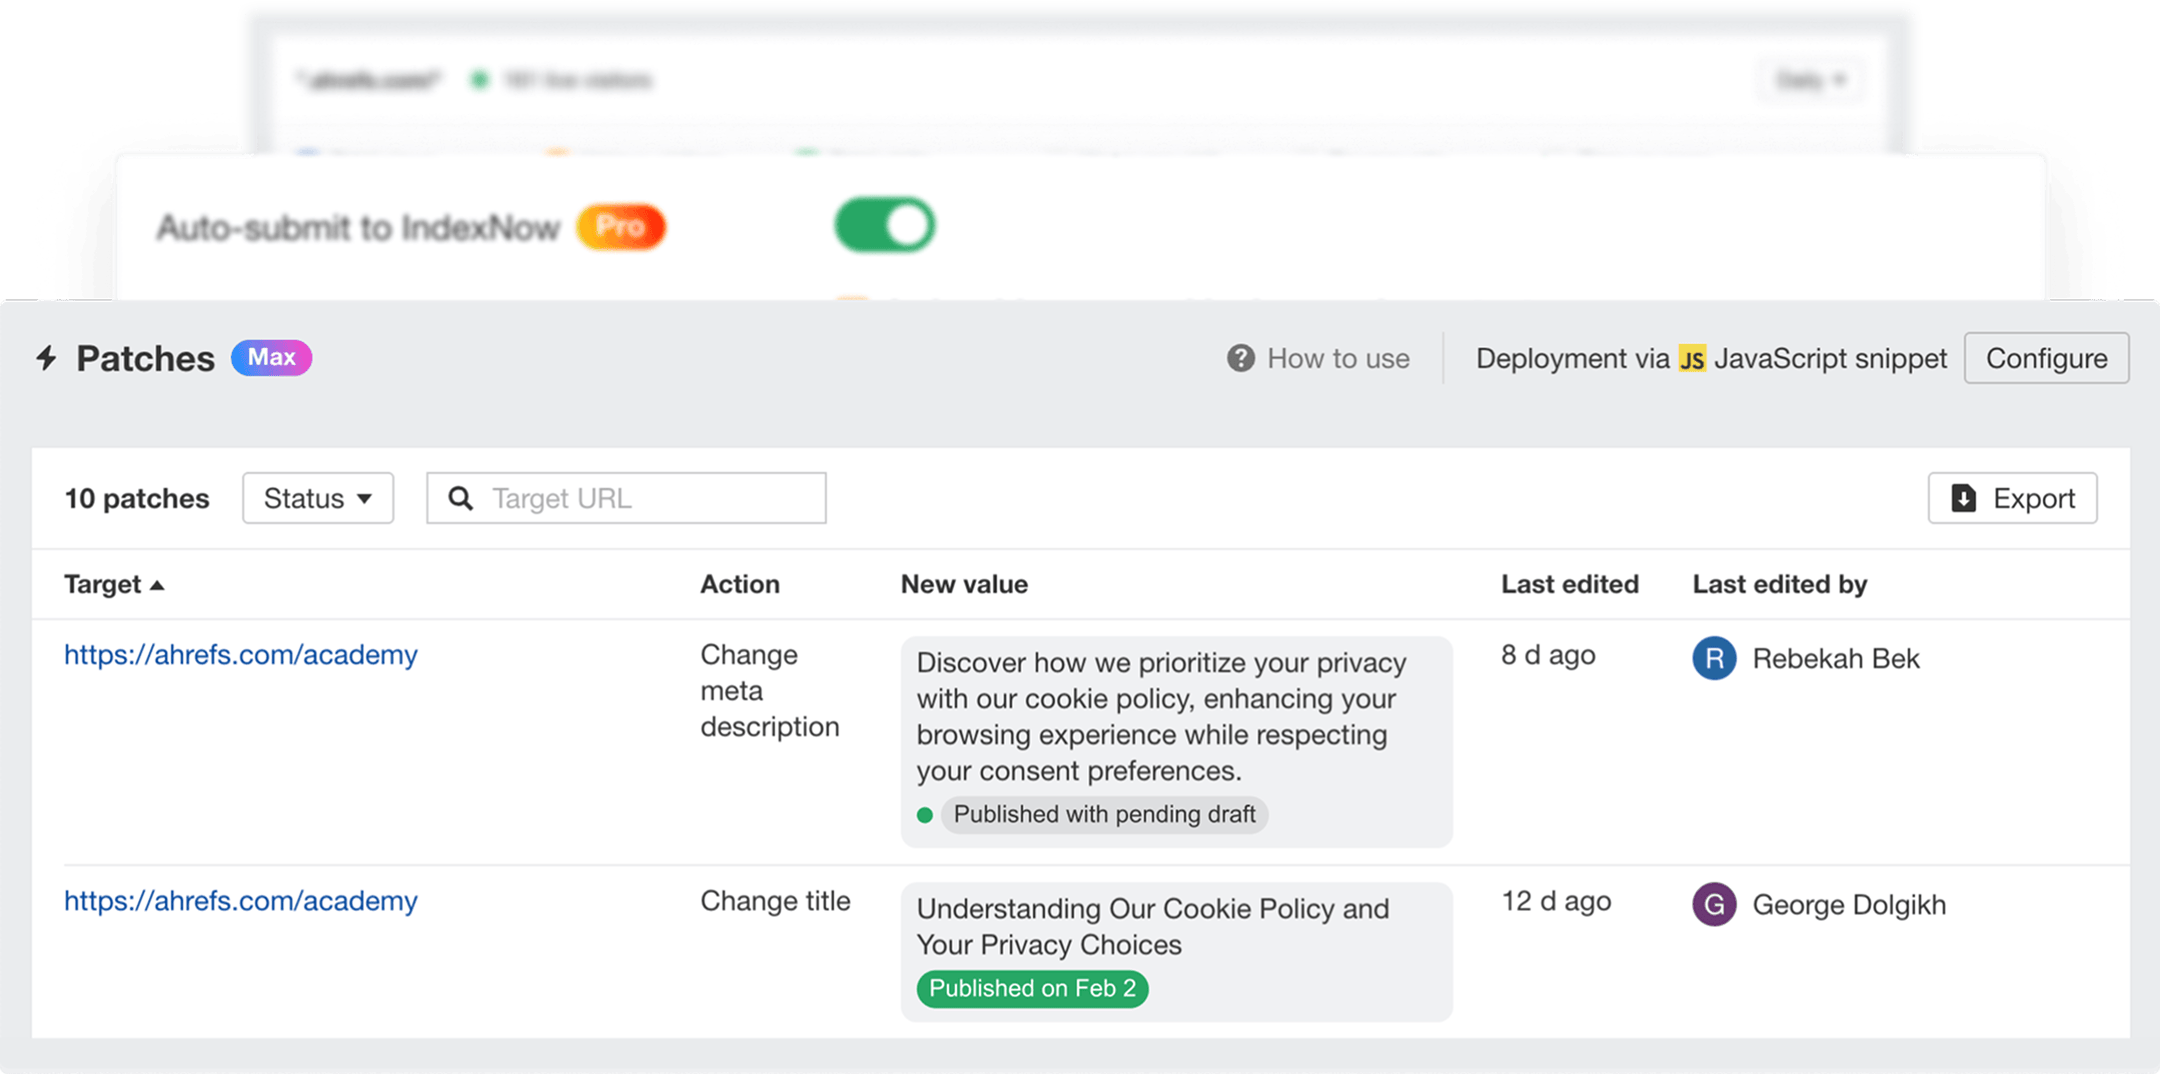Click Rebekah Bek's avatar icon

(x=1713, y=659)
